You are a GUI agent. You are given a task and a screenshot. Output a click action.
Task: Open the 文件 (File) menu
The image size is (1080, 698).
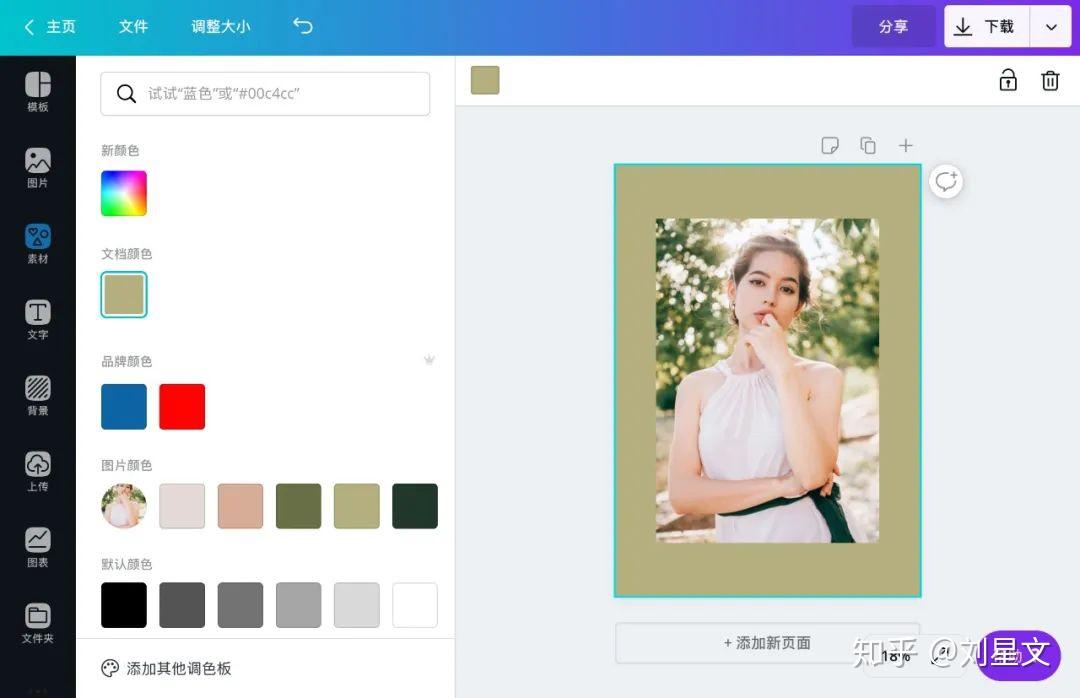[x=134, y=27]
